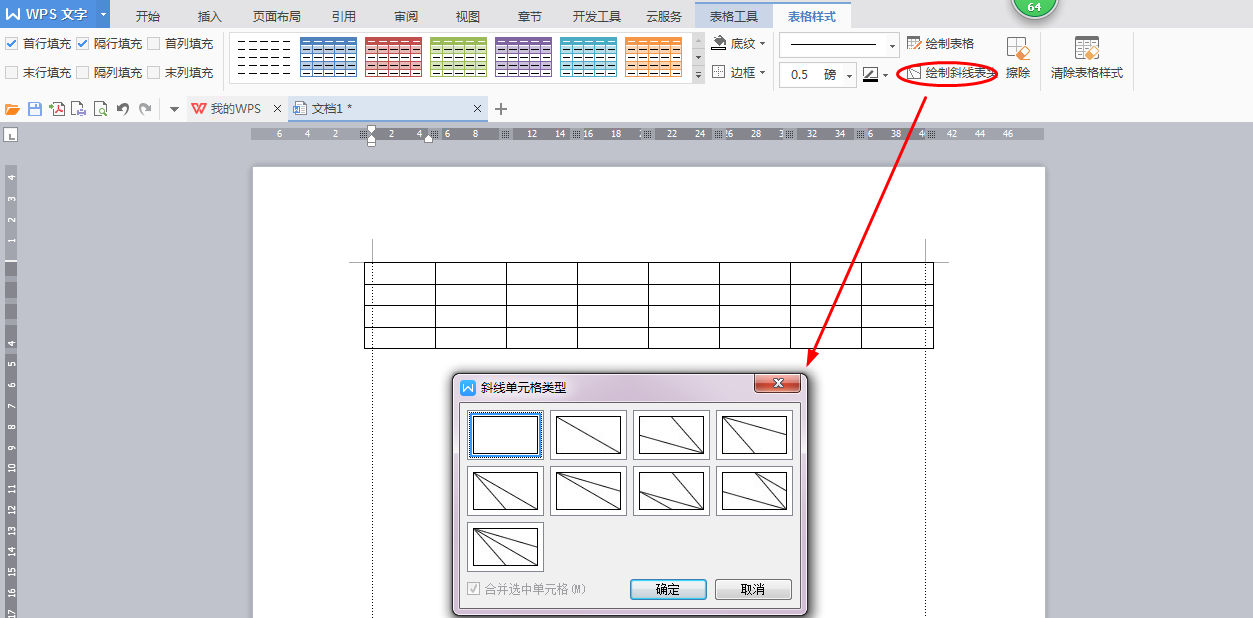The width and height of the screenshot is (1253, 618).
Task: Open the 页面布局 ribbon tab
Action: click(x=277, y=16)
